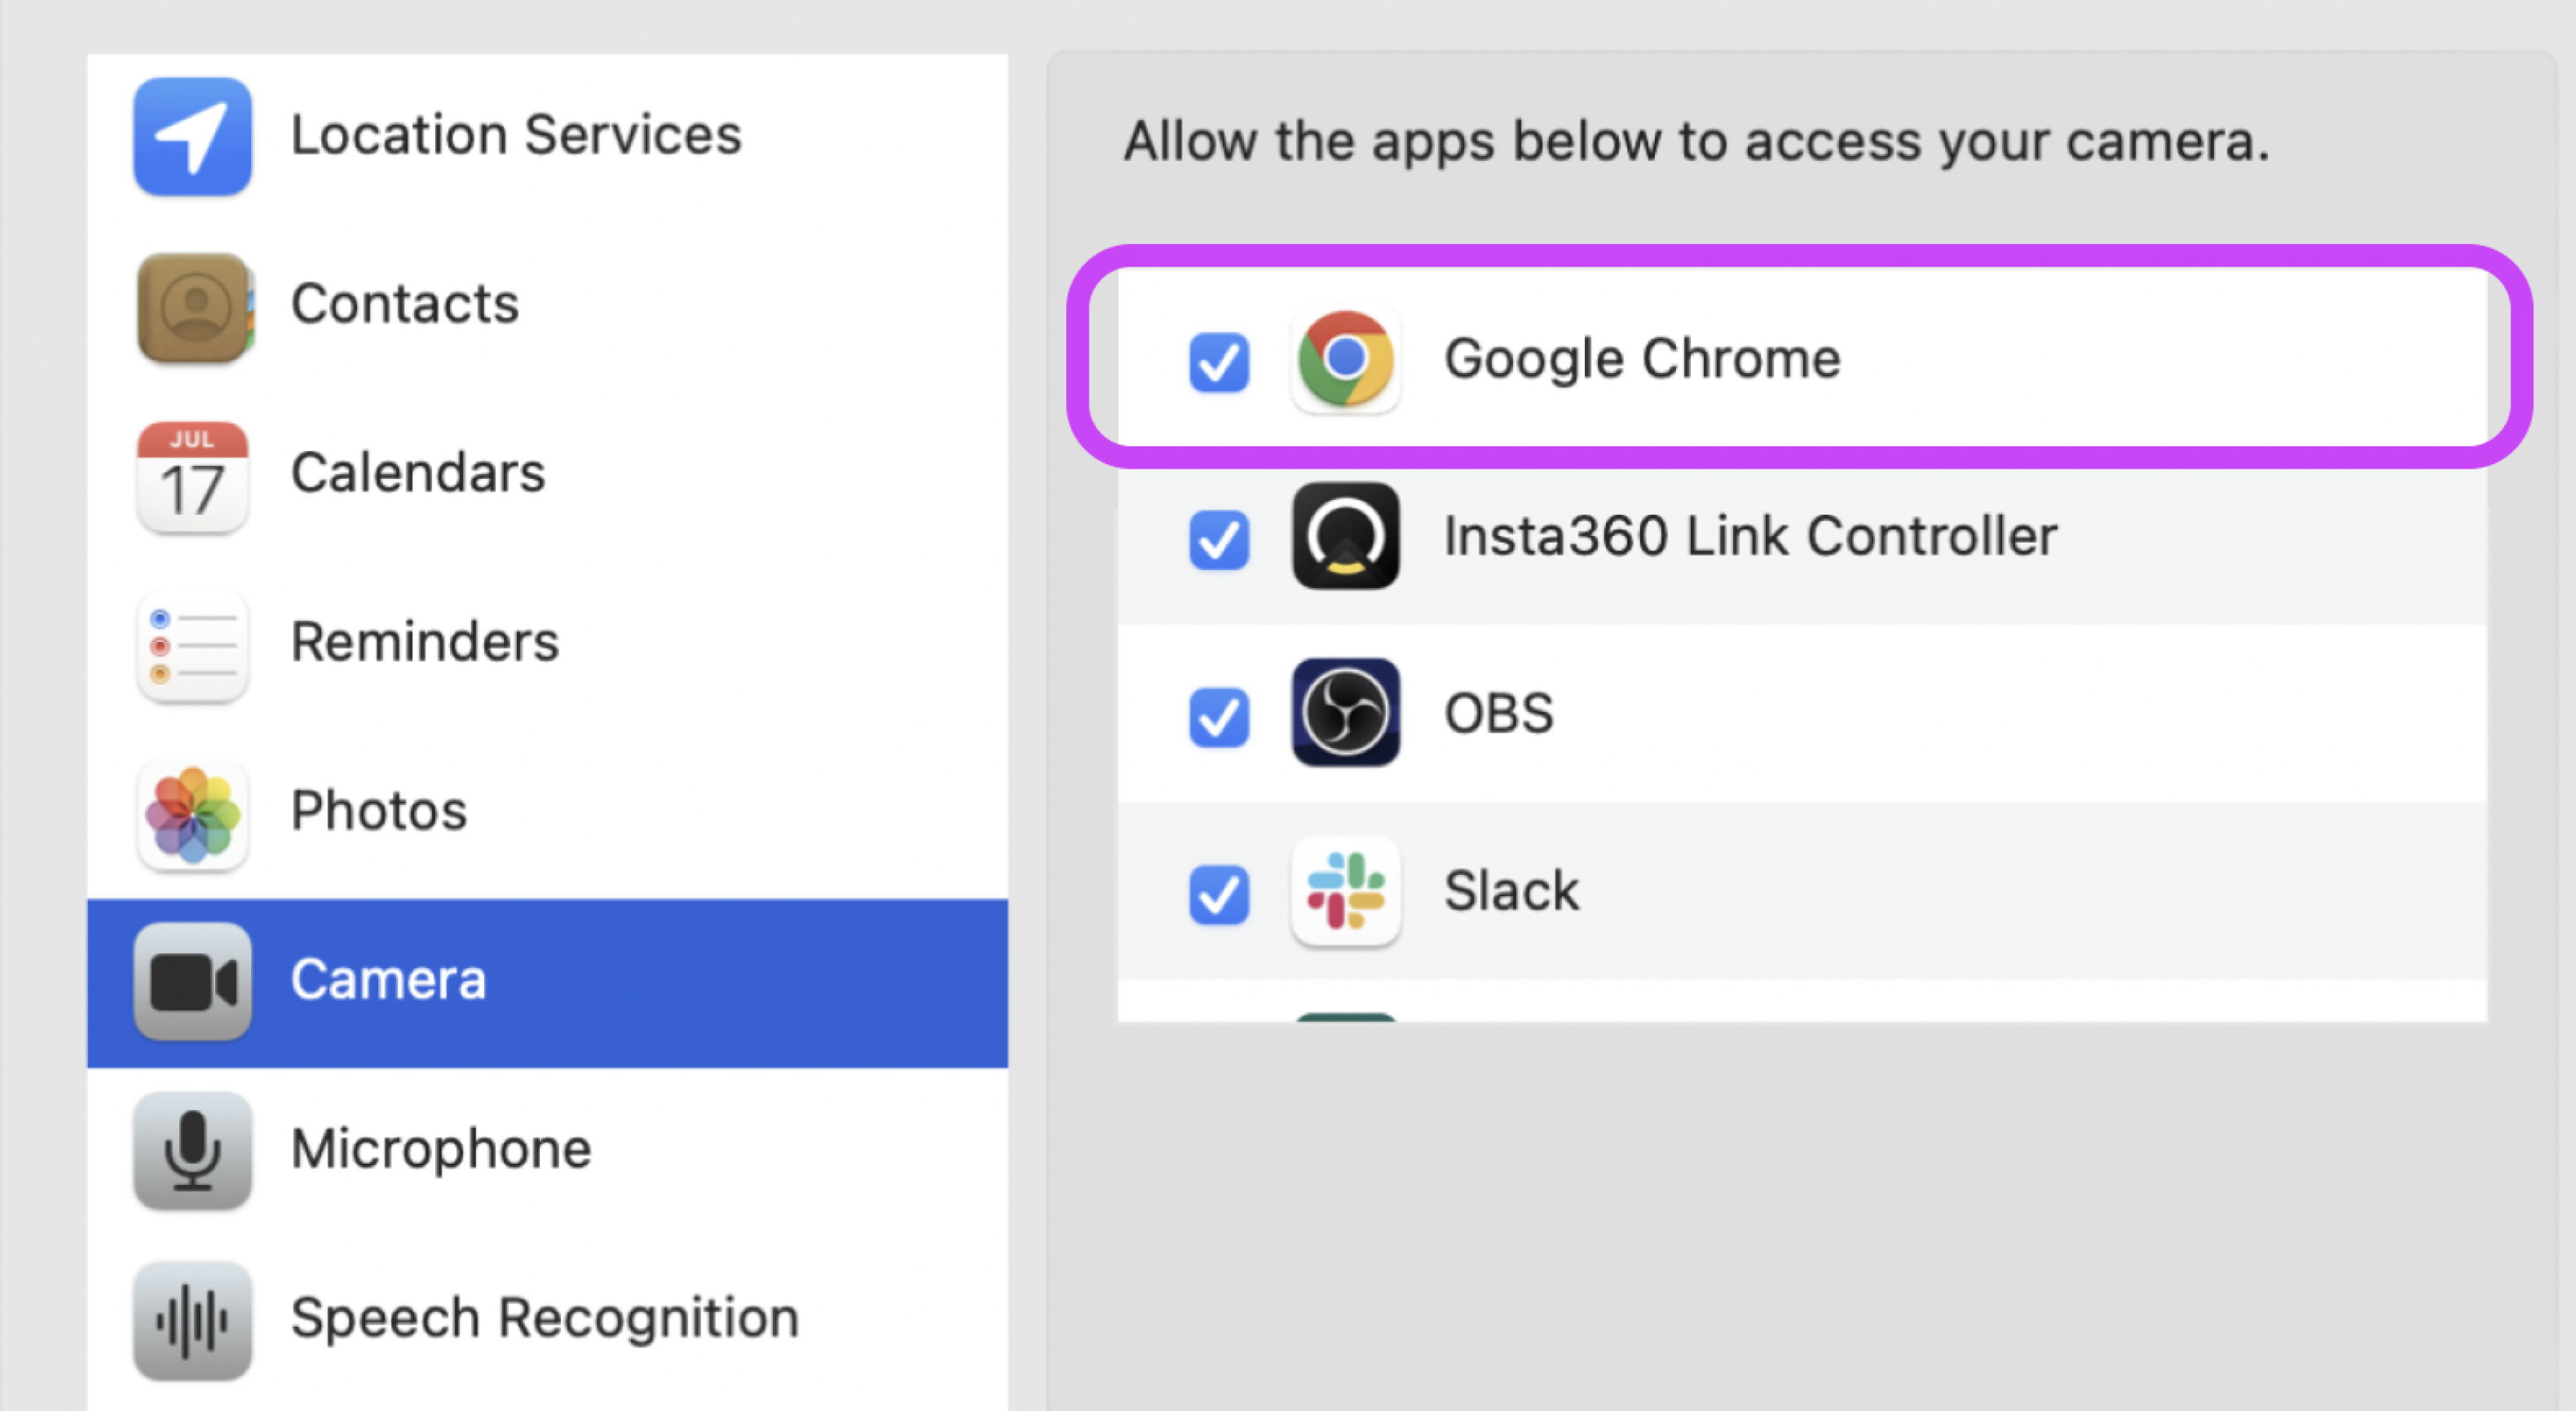
Task: Click the Location Services arrow icon
Action: pos(192,136)
